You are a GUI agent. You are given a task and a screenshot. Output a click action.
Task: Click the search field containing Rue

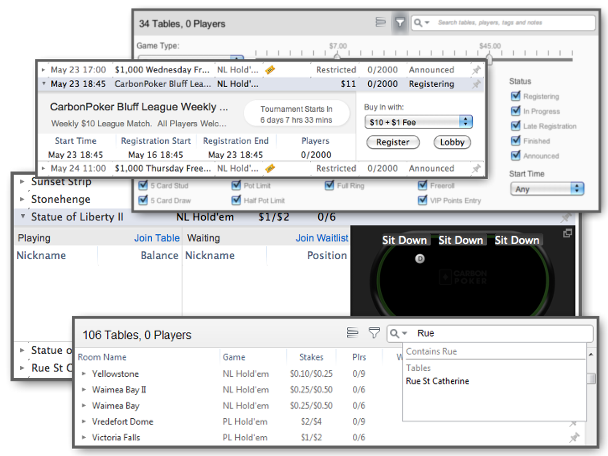click(490, 333)
